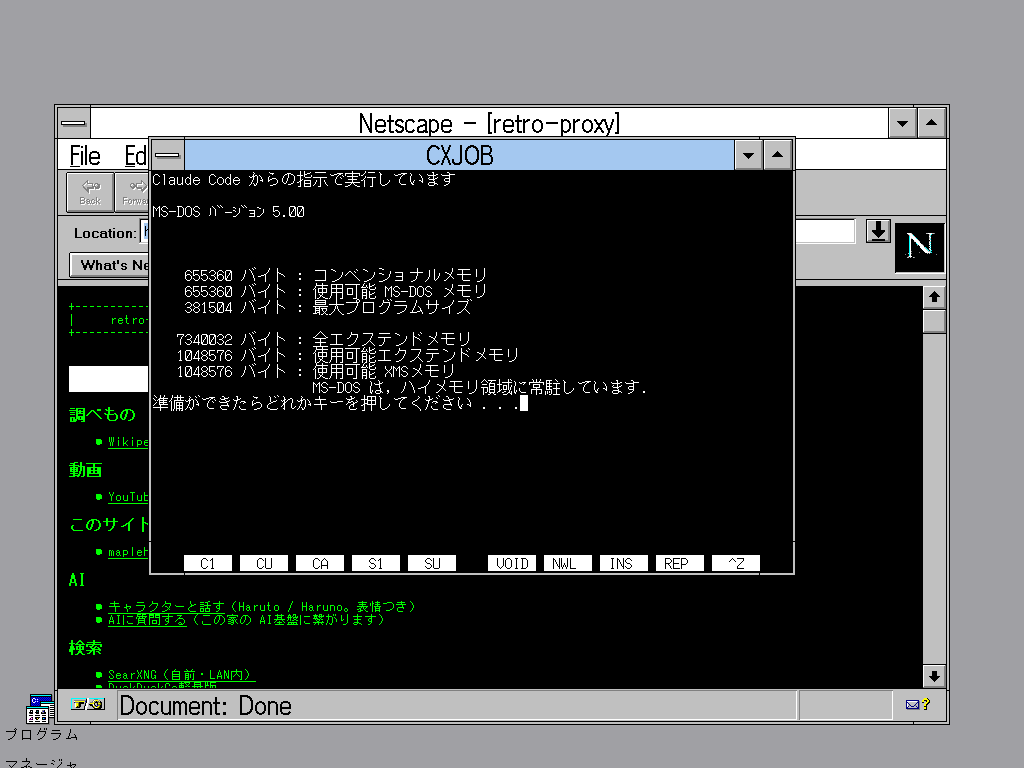The height and width of the screenshot is (768, 1024).
Task: Click the What's New directory button
Action: tap(110, 265)
